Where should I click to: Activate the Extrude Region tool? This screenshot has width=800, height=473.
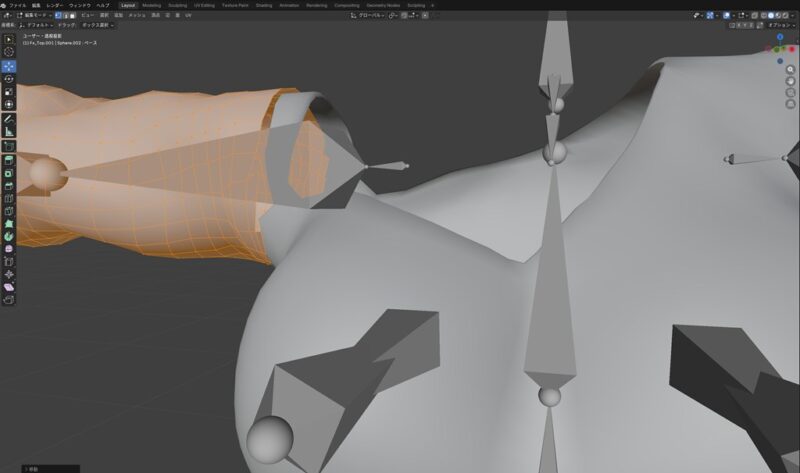point(9,158)
